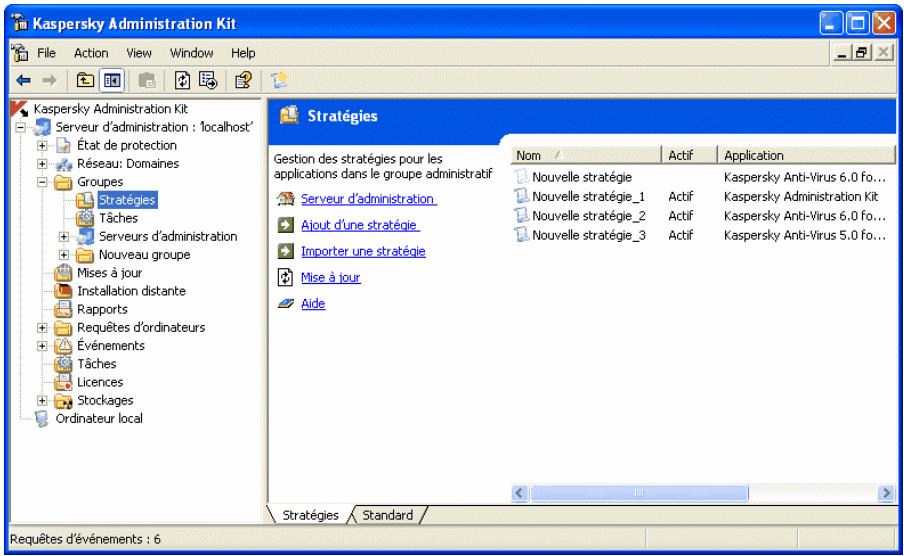Click the Événements warning icon
The width and height of the screenshot is (904, 556).
pyautogui.click(x=63, y=346)
